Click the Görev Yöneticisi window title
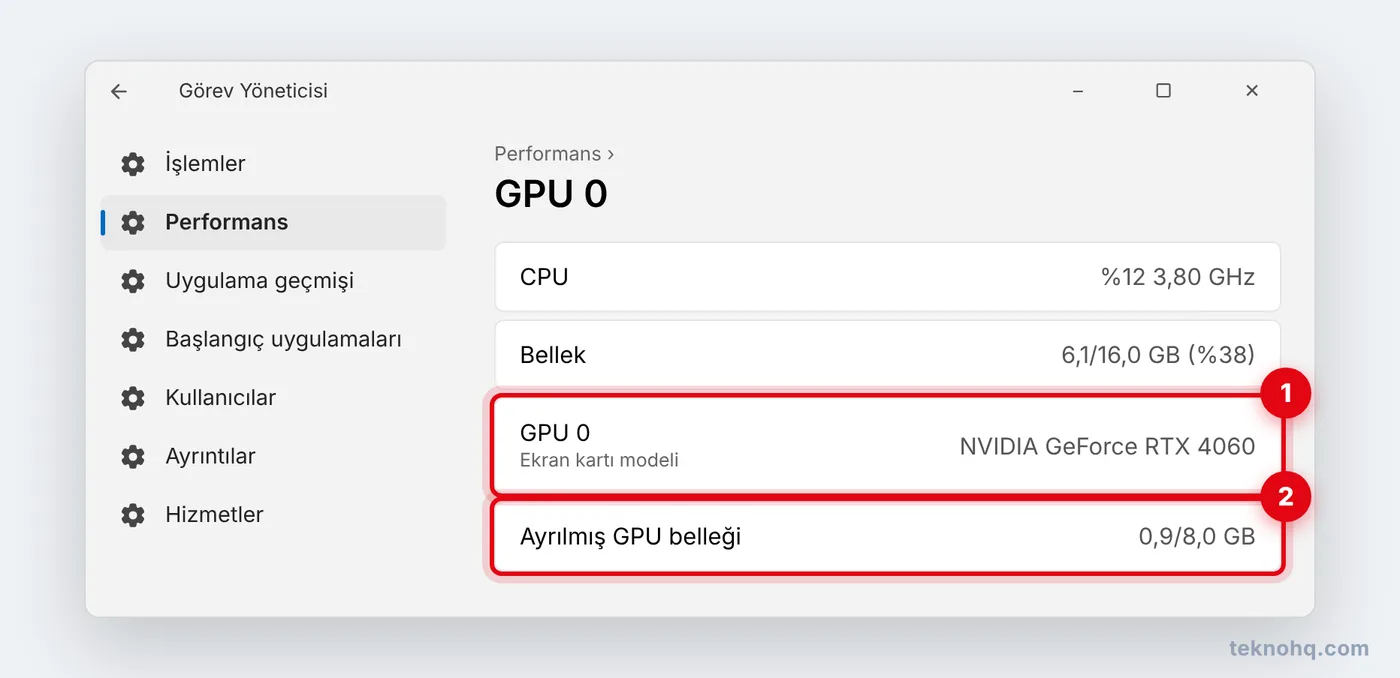The width and height of the screenshot is (1400, 678). 253,91
